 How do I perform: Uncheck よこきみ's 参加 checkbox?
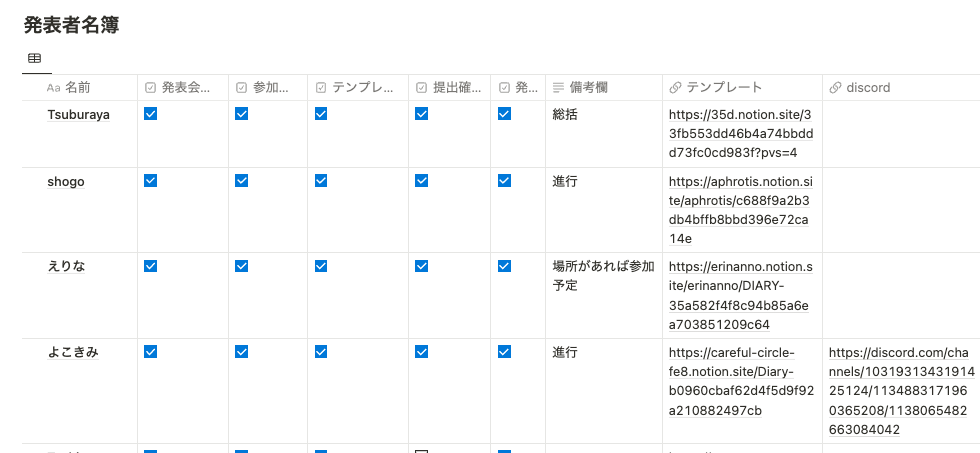coord(242,352)
